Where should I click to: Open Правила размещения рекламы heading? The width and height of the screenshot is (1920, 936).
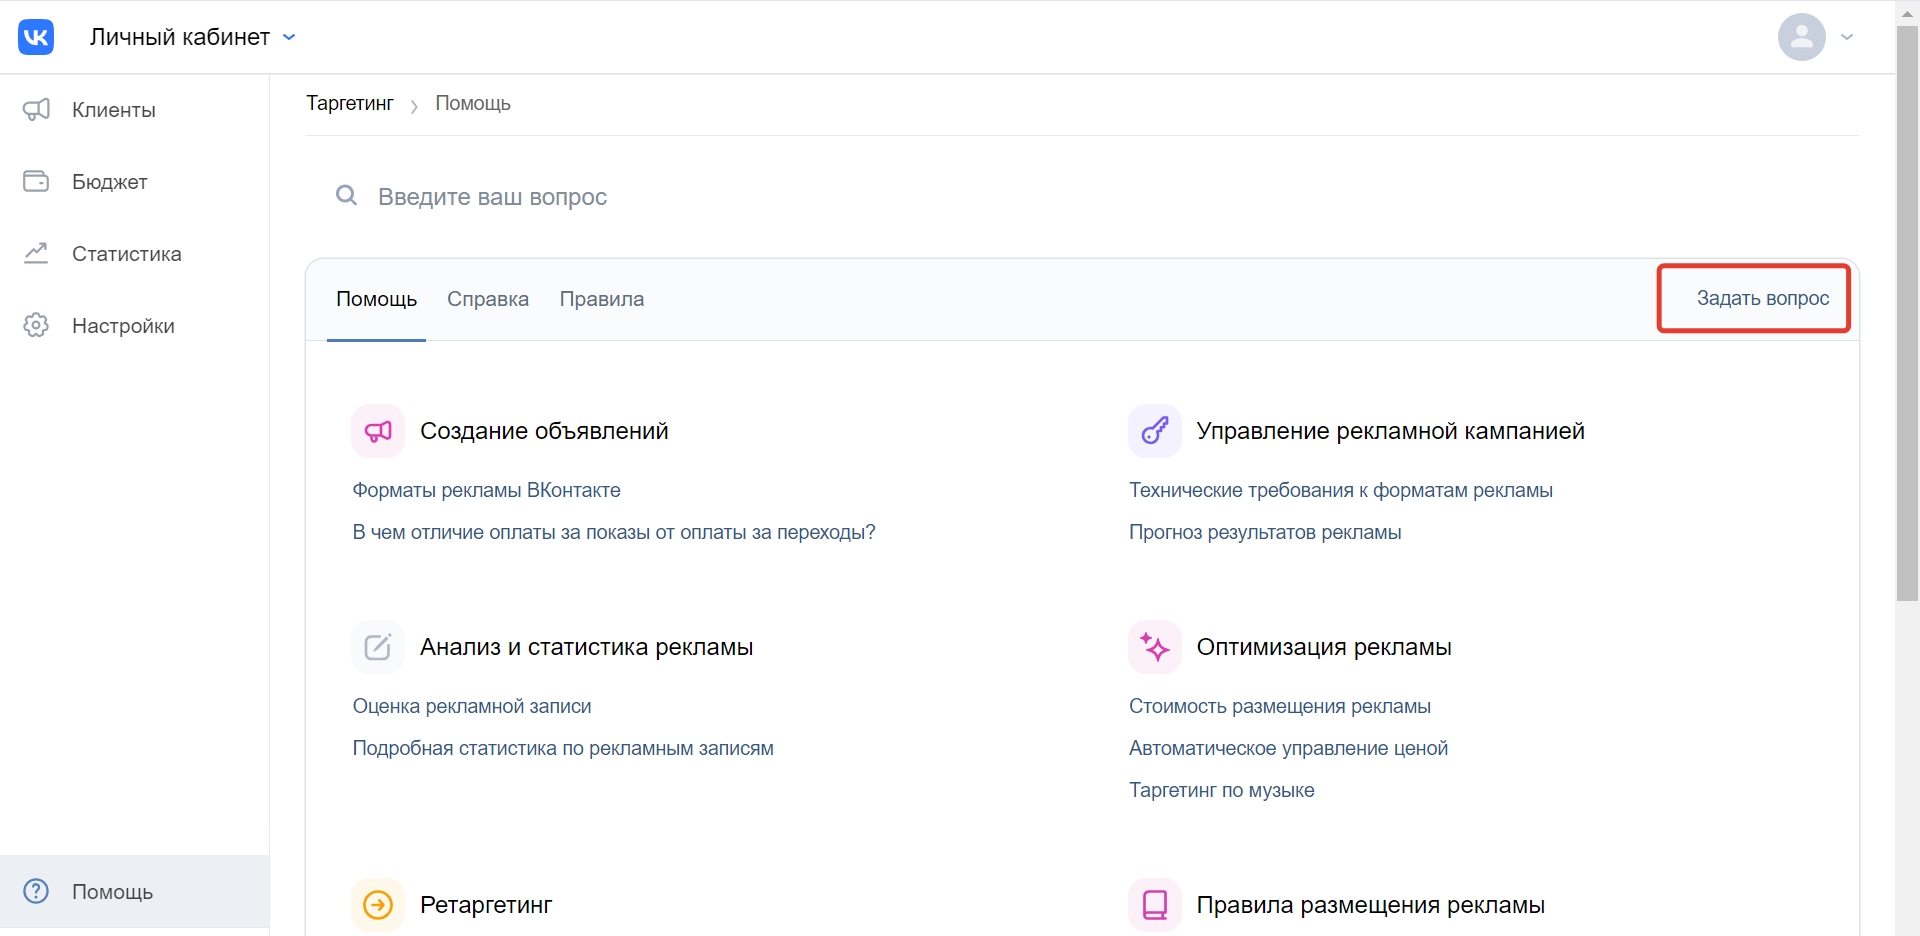1370,905
